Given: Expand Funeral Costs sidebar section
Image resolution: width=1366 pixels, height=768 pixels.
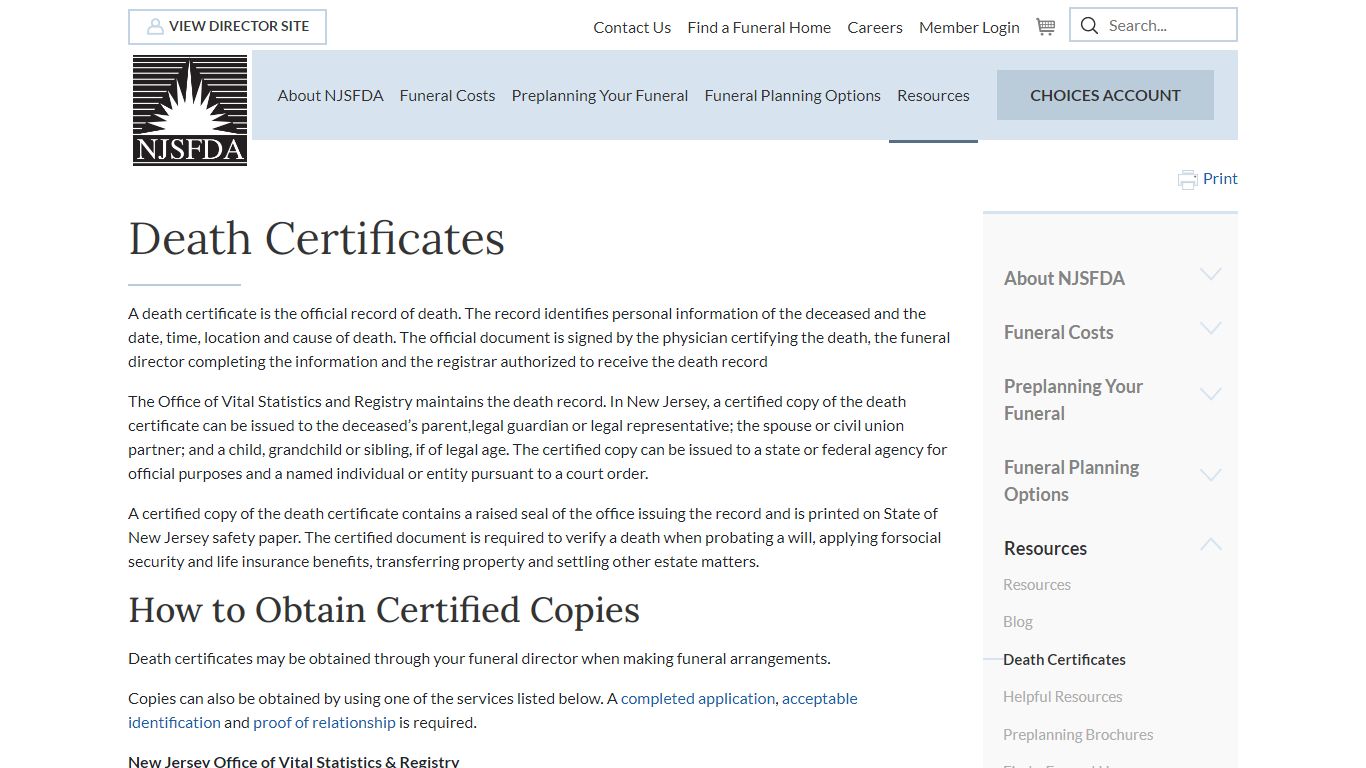Looking at the screenshot, I should pos(1210,329).
